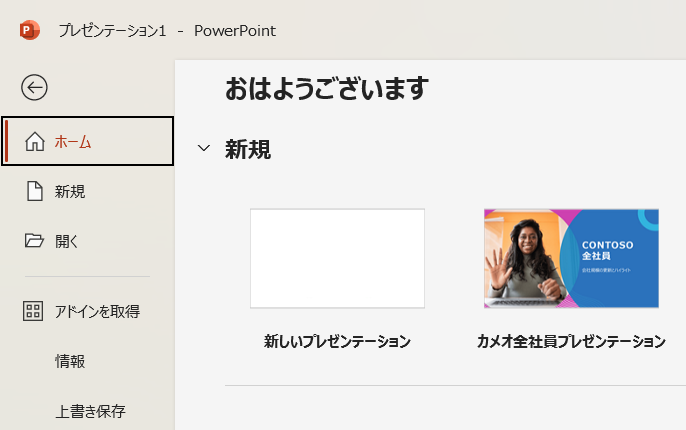Create a blank presentation from the white thumbnail
This screenshot has height=430, width=686.
click(x=337, y=259)
